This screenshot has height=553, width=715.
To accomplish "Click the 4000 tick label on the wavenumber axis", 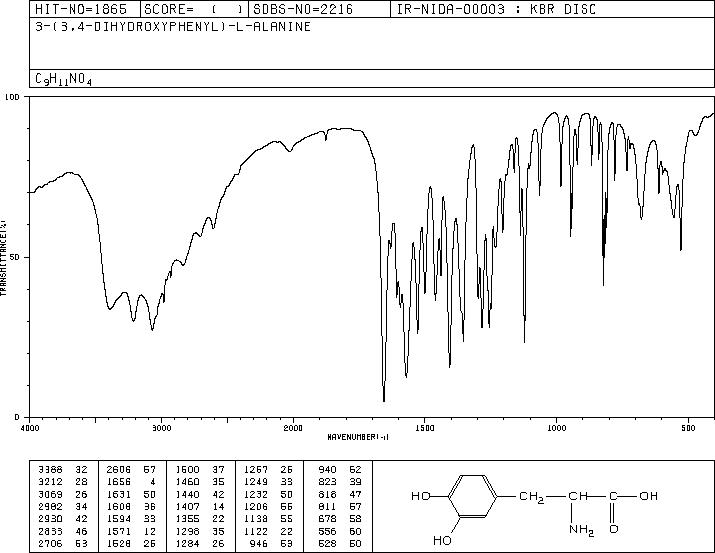I will (30, 428).
